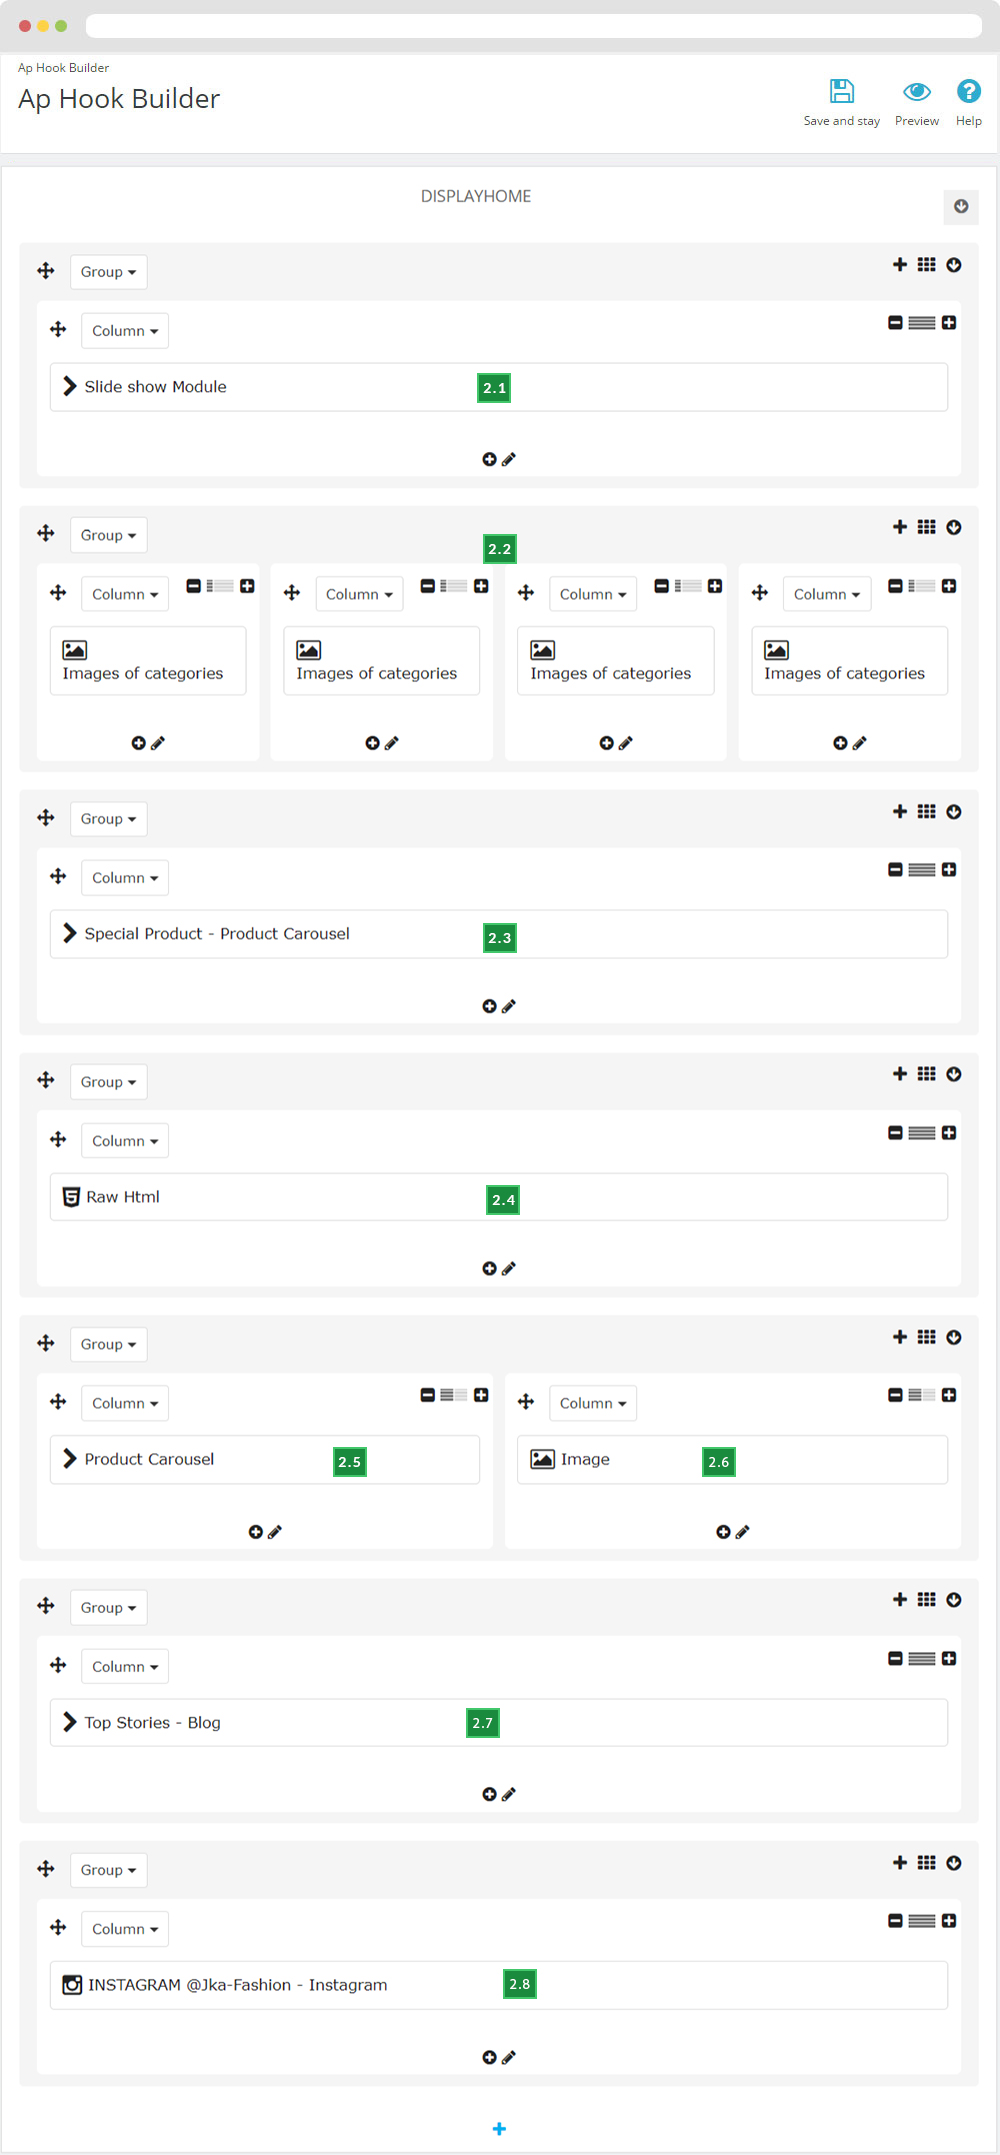Screen dimensions: 1000x2155
Task: Click the Special Product - Product Carousel widget
Action: [x=217, y=934]
